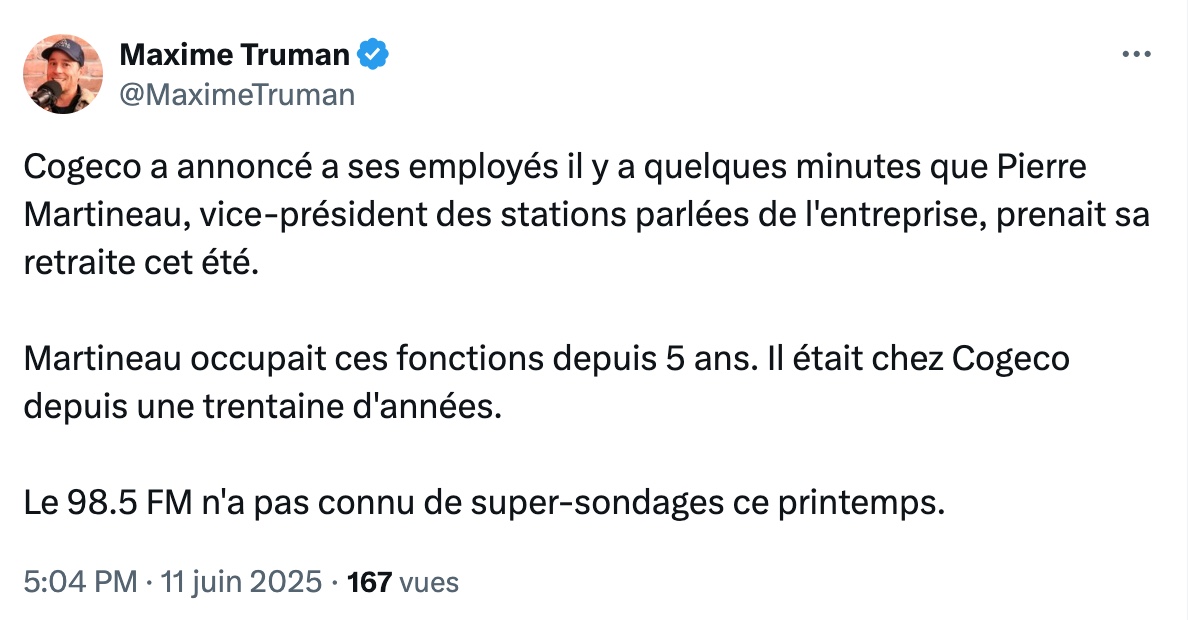Click the Maxime Truman display name

point(234,55)
